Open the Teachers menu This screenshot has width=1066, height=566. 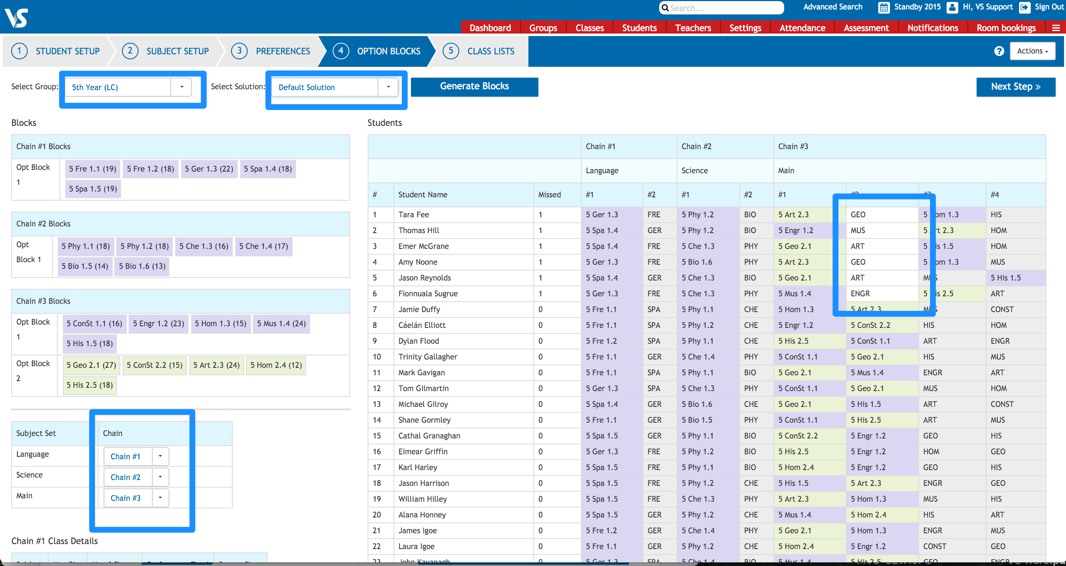point(693,28)
